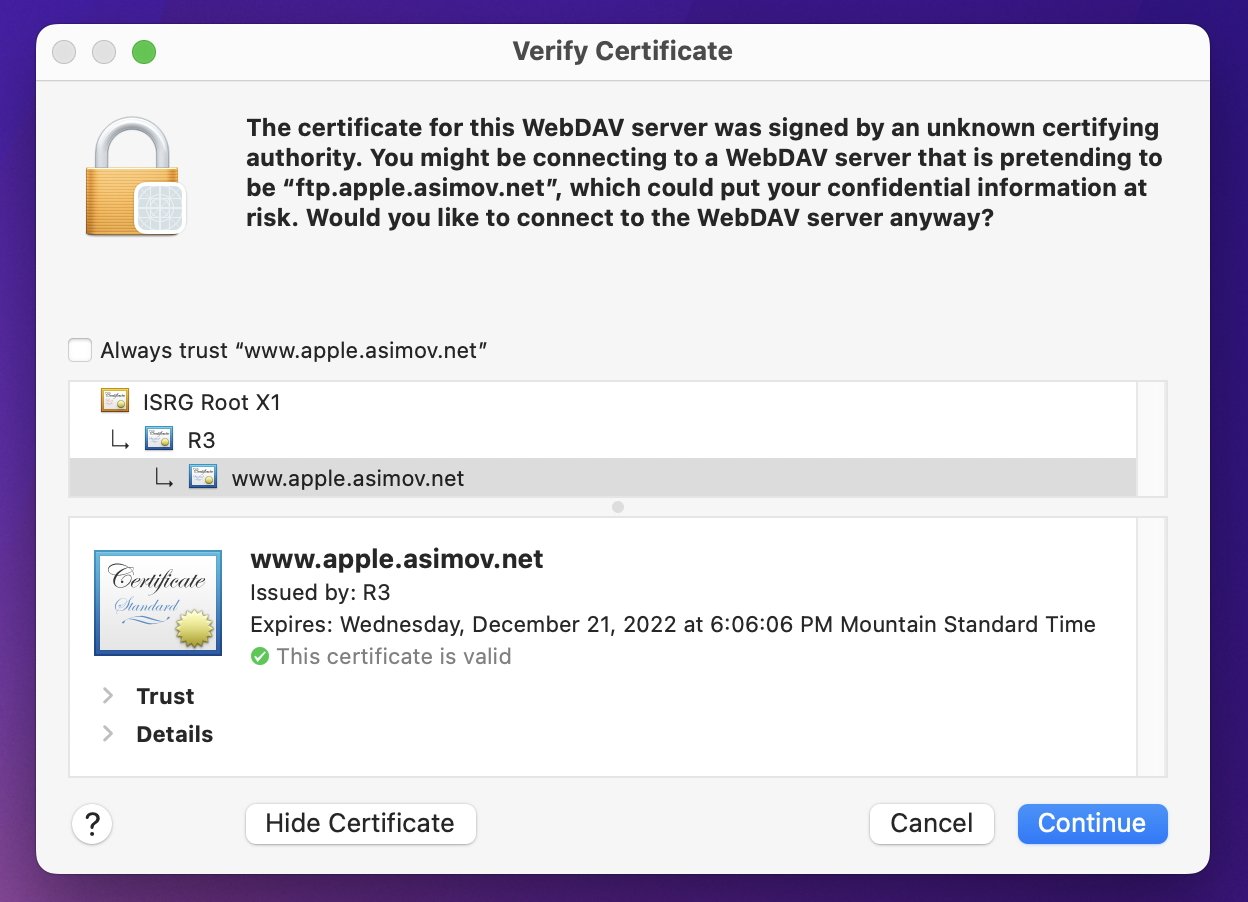Screen dimensions: 1248x902
Task: Click the www.apple.asimov.net certificate icon in tree
Action: tap(203, 478)
